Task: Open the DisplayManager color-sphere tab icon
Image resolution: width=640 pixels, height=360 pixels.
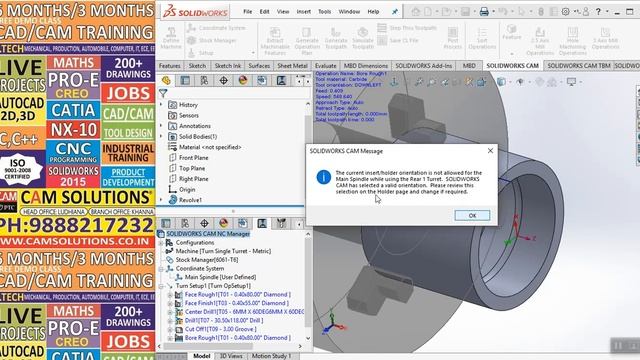Action: click(x=242, y=80)
